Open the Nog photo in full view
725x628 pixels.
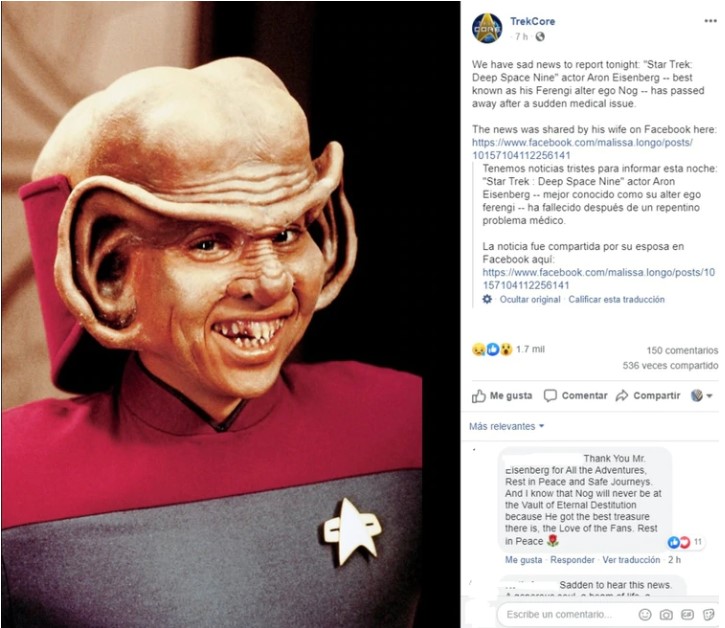pyautogui.click(x=230, y=314)
